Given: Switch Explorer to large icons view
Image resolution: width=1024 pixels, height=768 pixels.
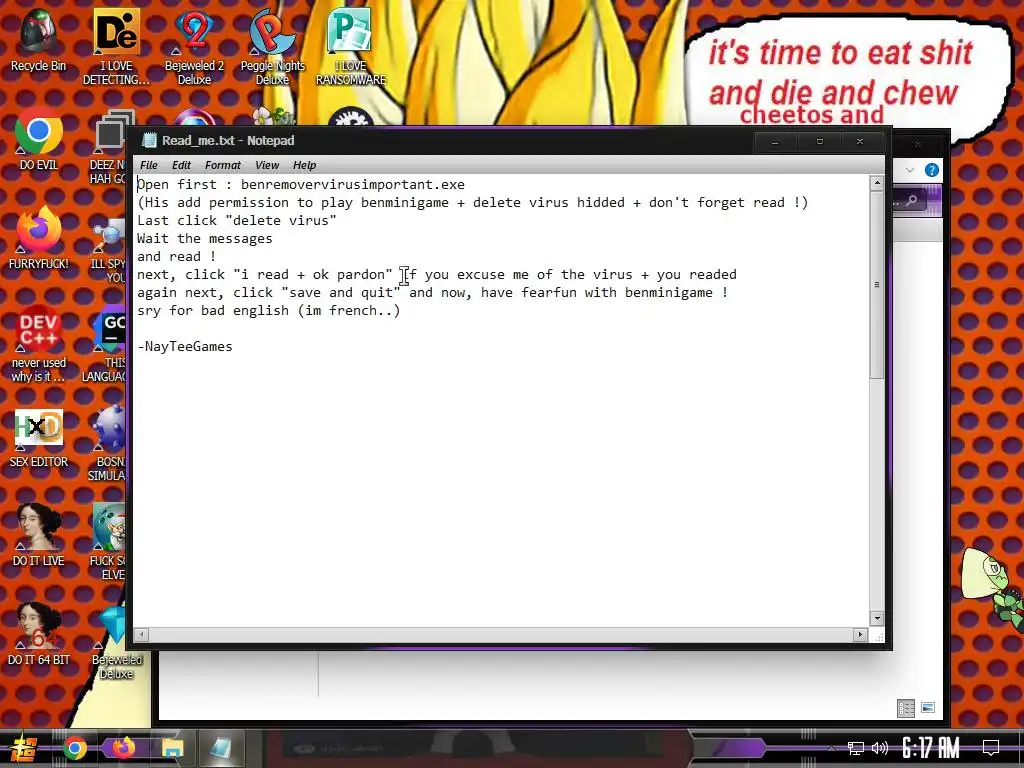Looking at the screenshot, I should [927, 708].
